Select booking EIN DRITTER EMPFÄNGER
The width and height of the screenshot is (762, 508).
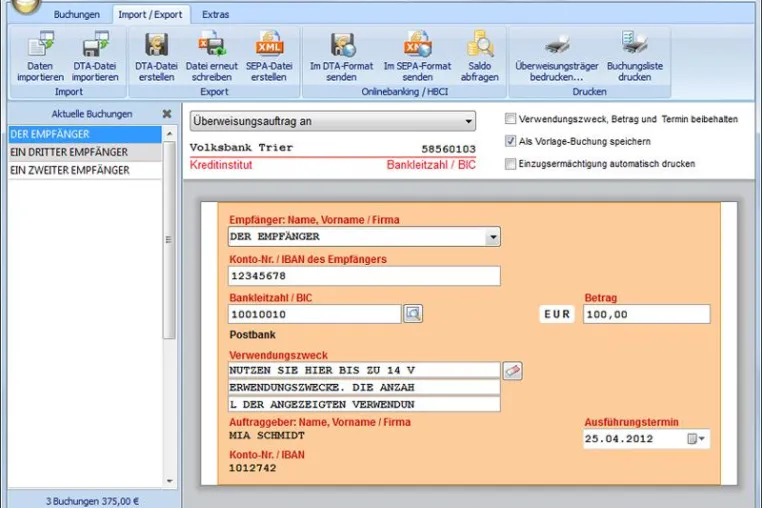[x=85, y=152]
